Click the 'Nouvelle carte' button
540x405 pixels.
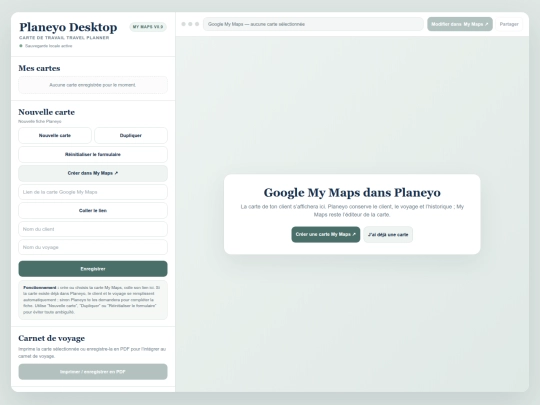(55, 135)
